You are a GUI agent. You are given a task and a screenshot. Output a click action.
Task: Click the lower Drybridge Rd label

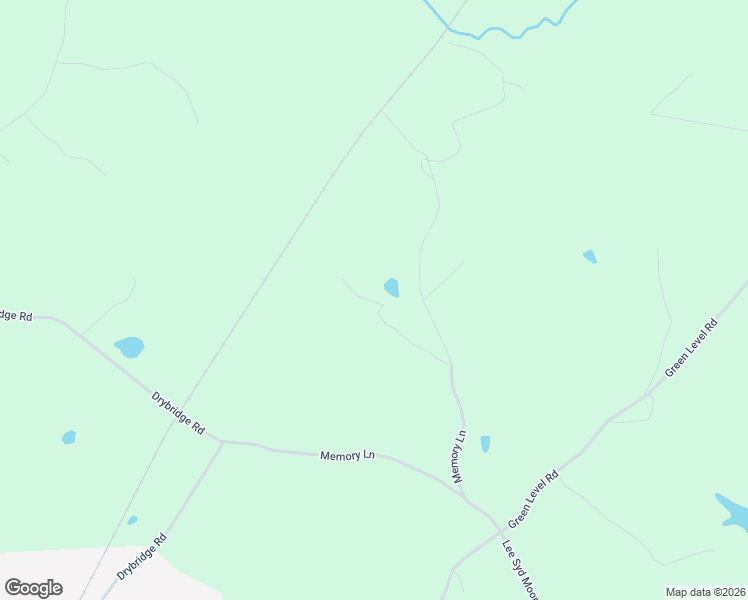142,556
